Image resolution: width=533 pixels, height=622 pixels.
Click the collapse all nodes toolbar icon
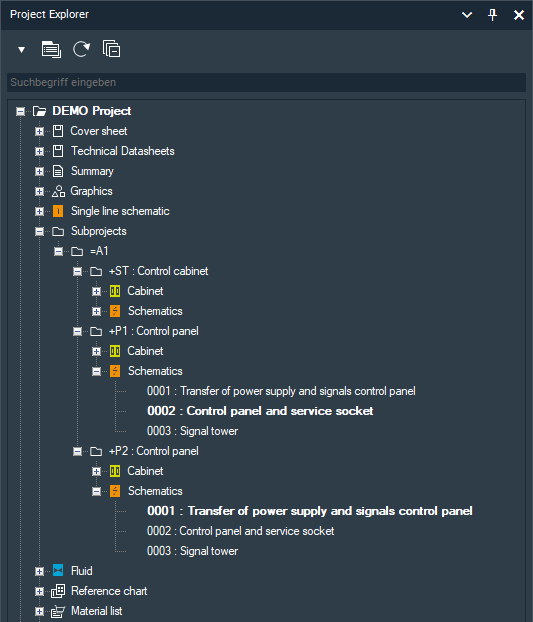[111, 49]
